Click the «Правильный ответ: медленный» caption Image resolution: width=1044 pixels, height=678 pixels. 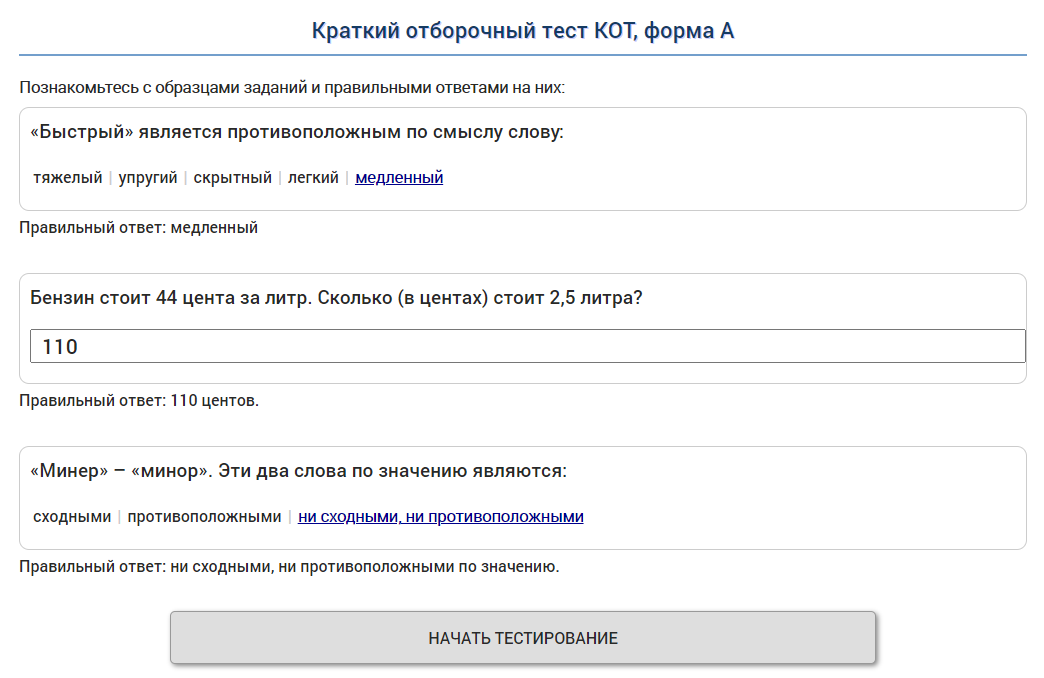coord(138,228)
